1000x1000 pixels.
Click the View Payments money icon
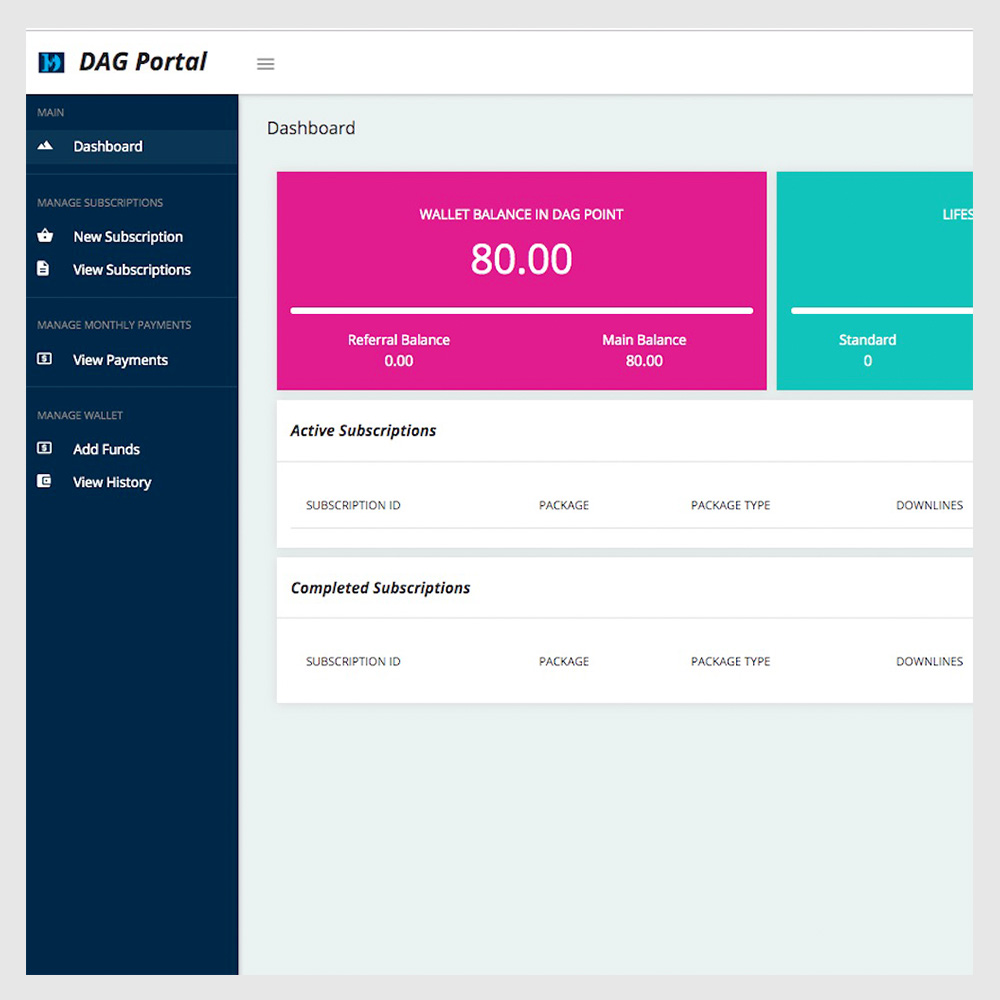[45, 359]
